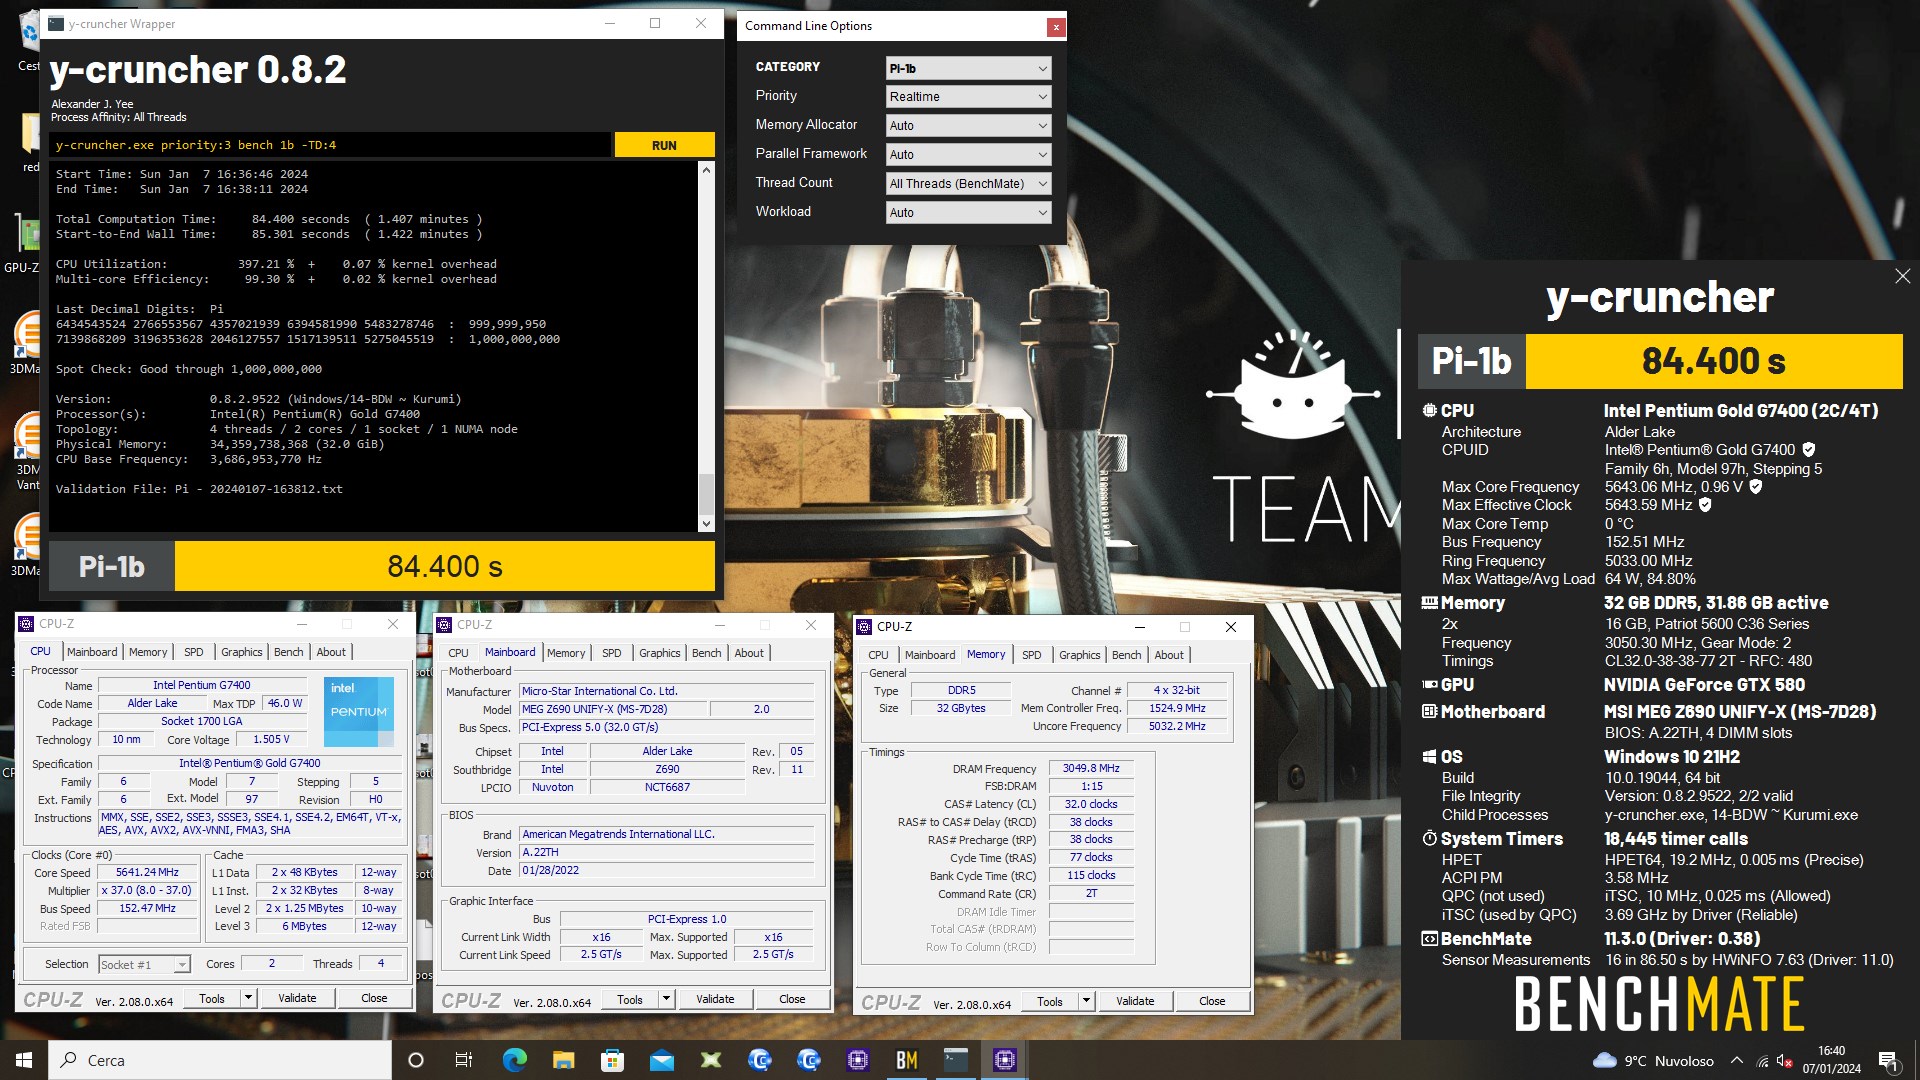The image size is (1920, 1080).
Task: Open the network status tray icon
Action: [1762, 1061]
